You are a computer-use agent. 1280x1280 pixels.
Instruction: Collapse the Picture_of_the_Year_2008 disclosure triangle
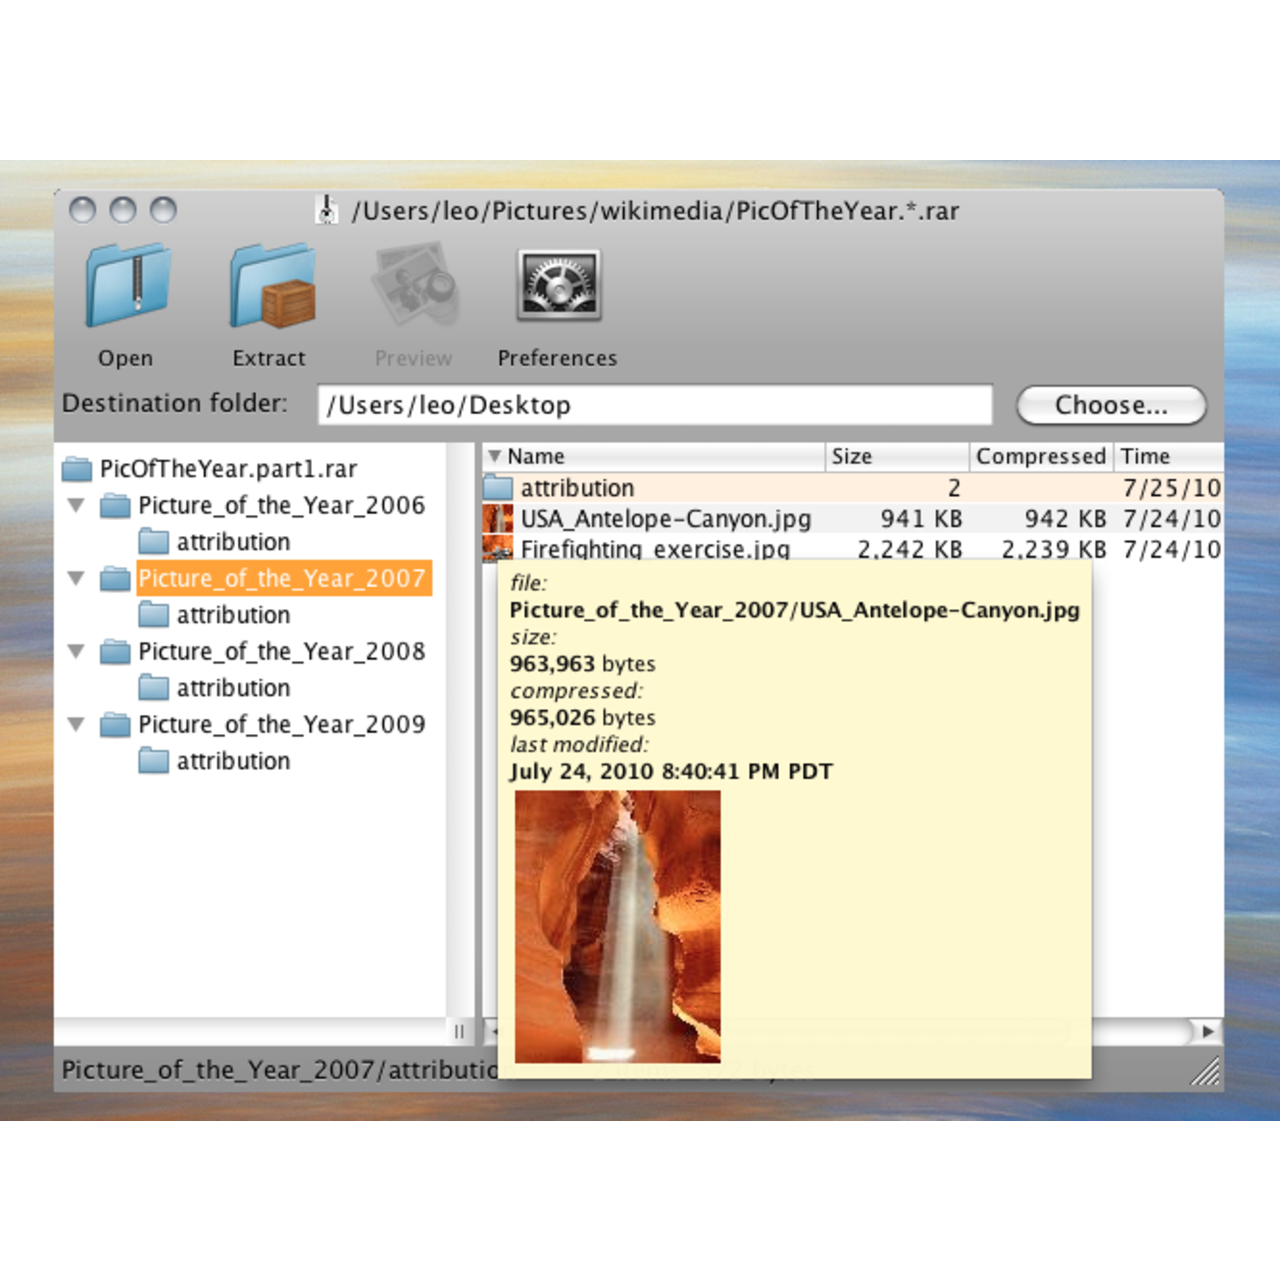point(76,651)
